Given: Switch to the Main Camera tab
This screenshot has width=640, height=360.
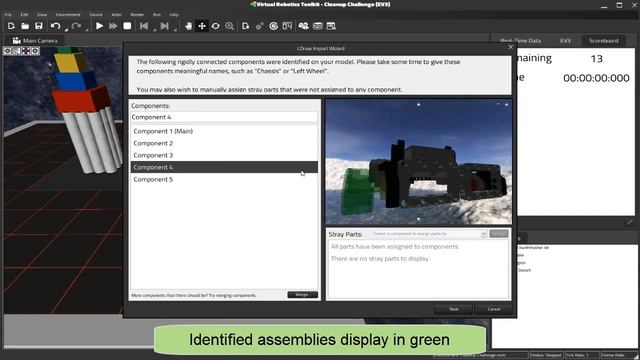Looking at the screenshot, I should click(35, 40).
